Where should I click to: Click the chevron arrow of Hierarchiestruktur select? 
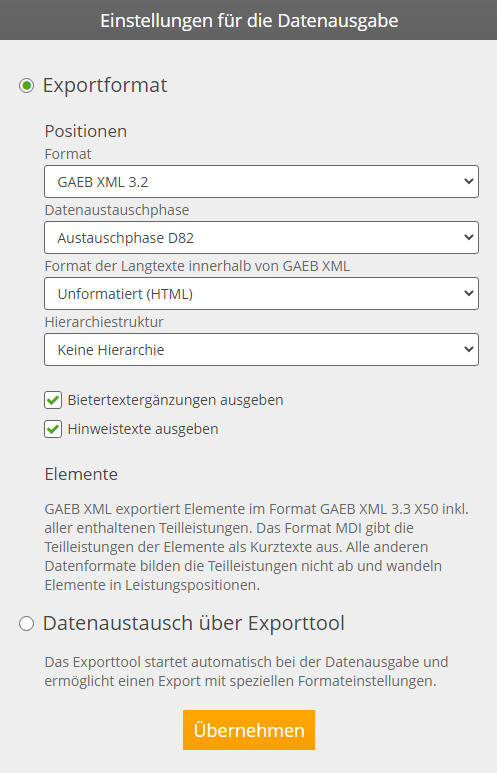tap(468, 349)
